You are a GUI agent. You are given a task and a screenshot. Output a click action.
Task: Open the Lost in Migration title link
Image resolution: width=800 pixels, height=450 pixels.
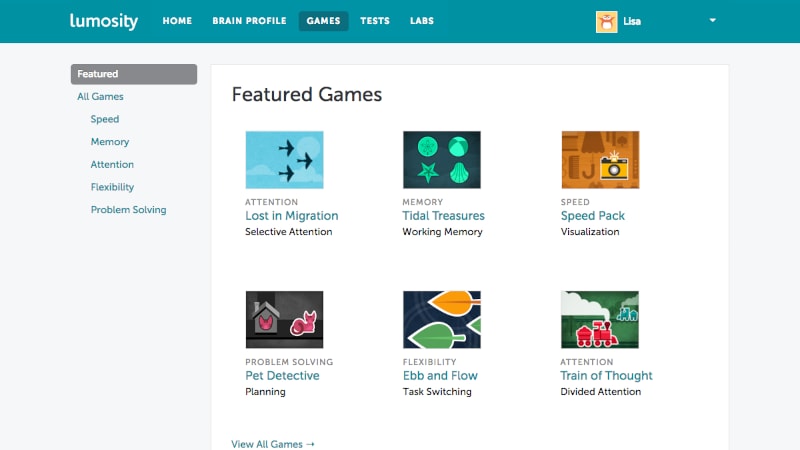pos(291,216)
